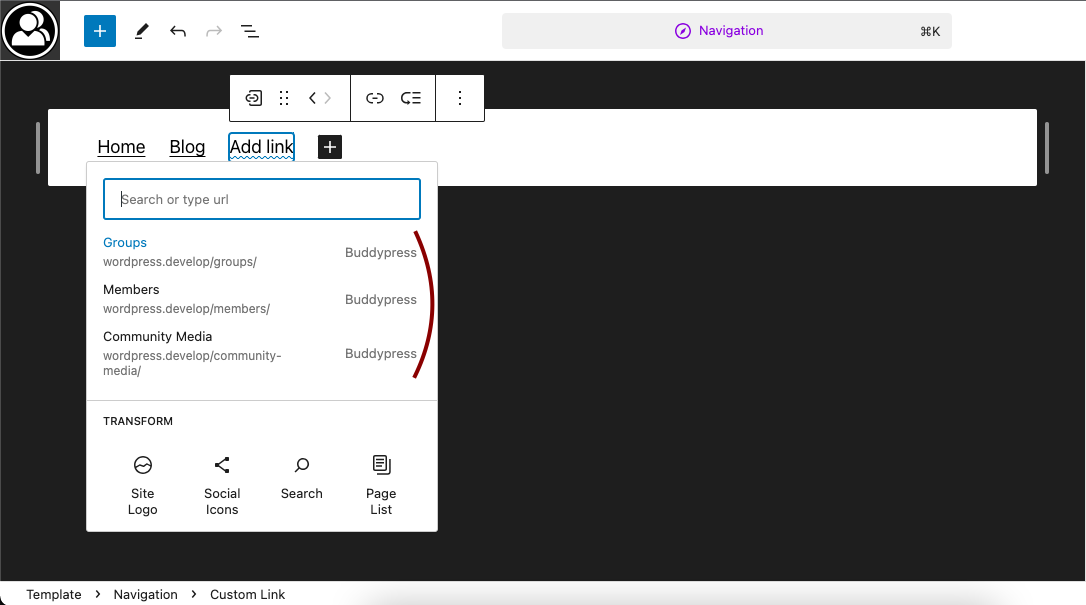The image size is (1086, 605).
Task: Transform into Social Icons block
Action: (222, 486)
